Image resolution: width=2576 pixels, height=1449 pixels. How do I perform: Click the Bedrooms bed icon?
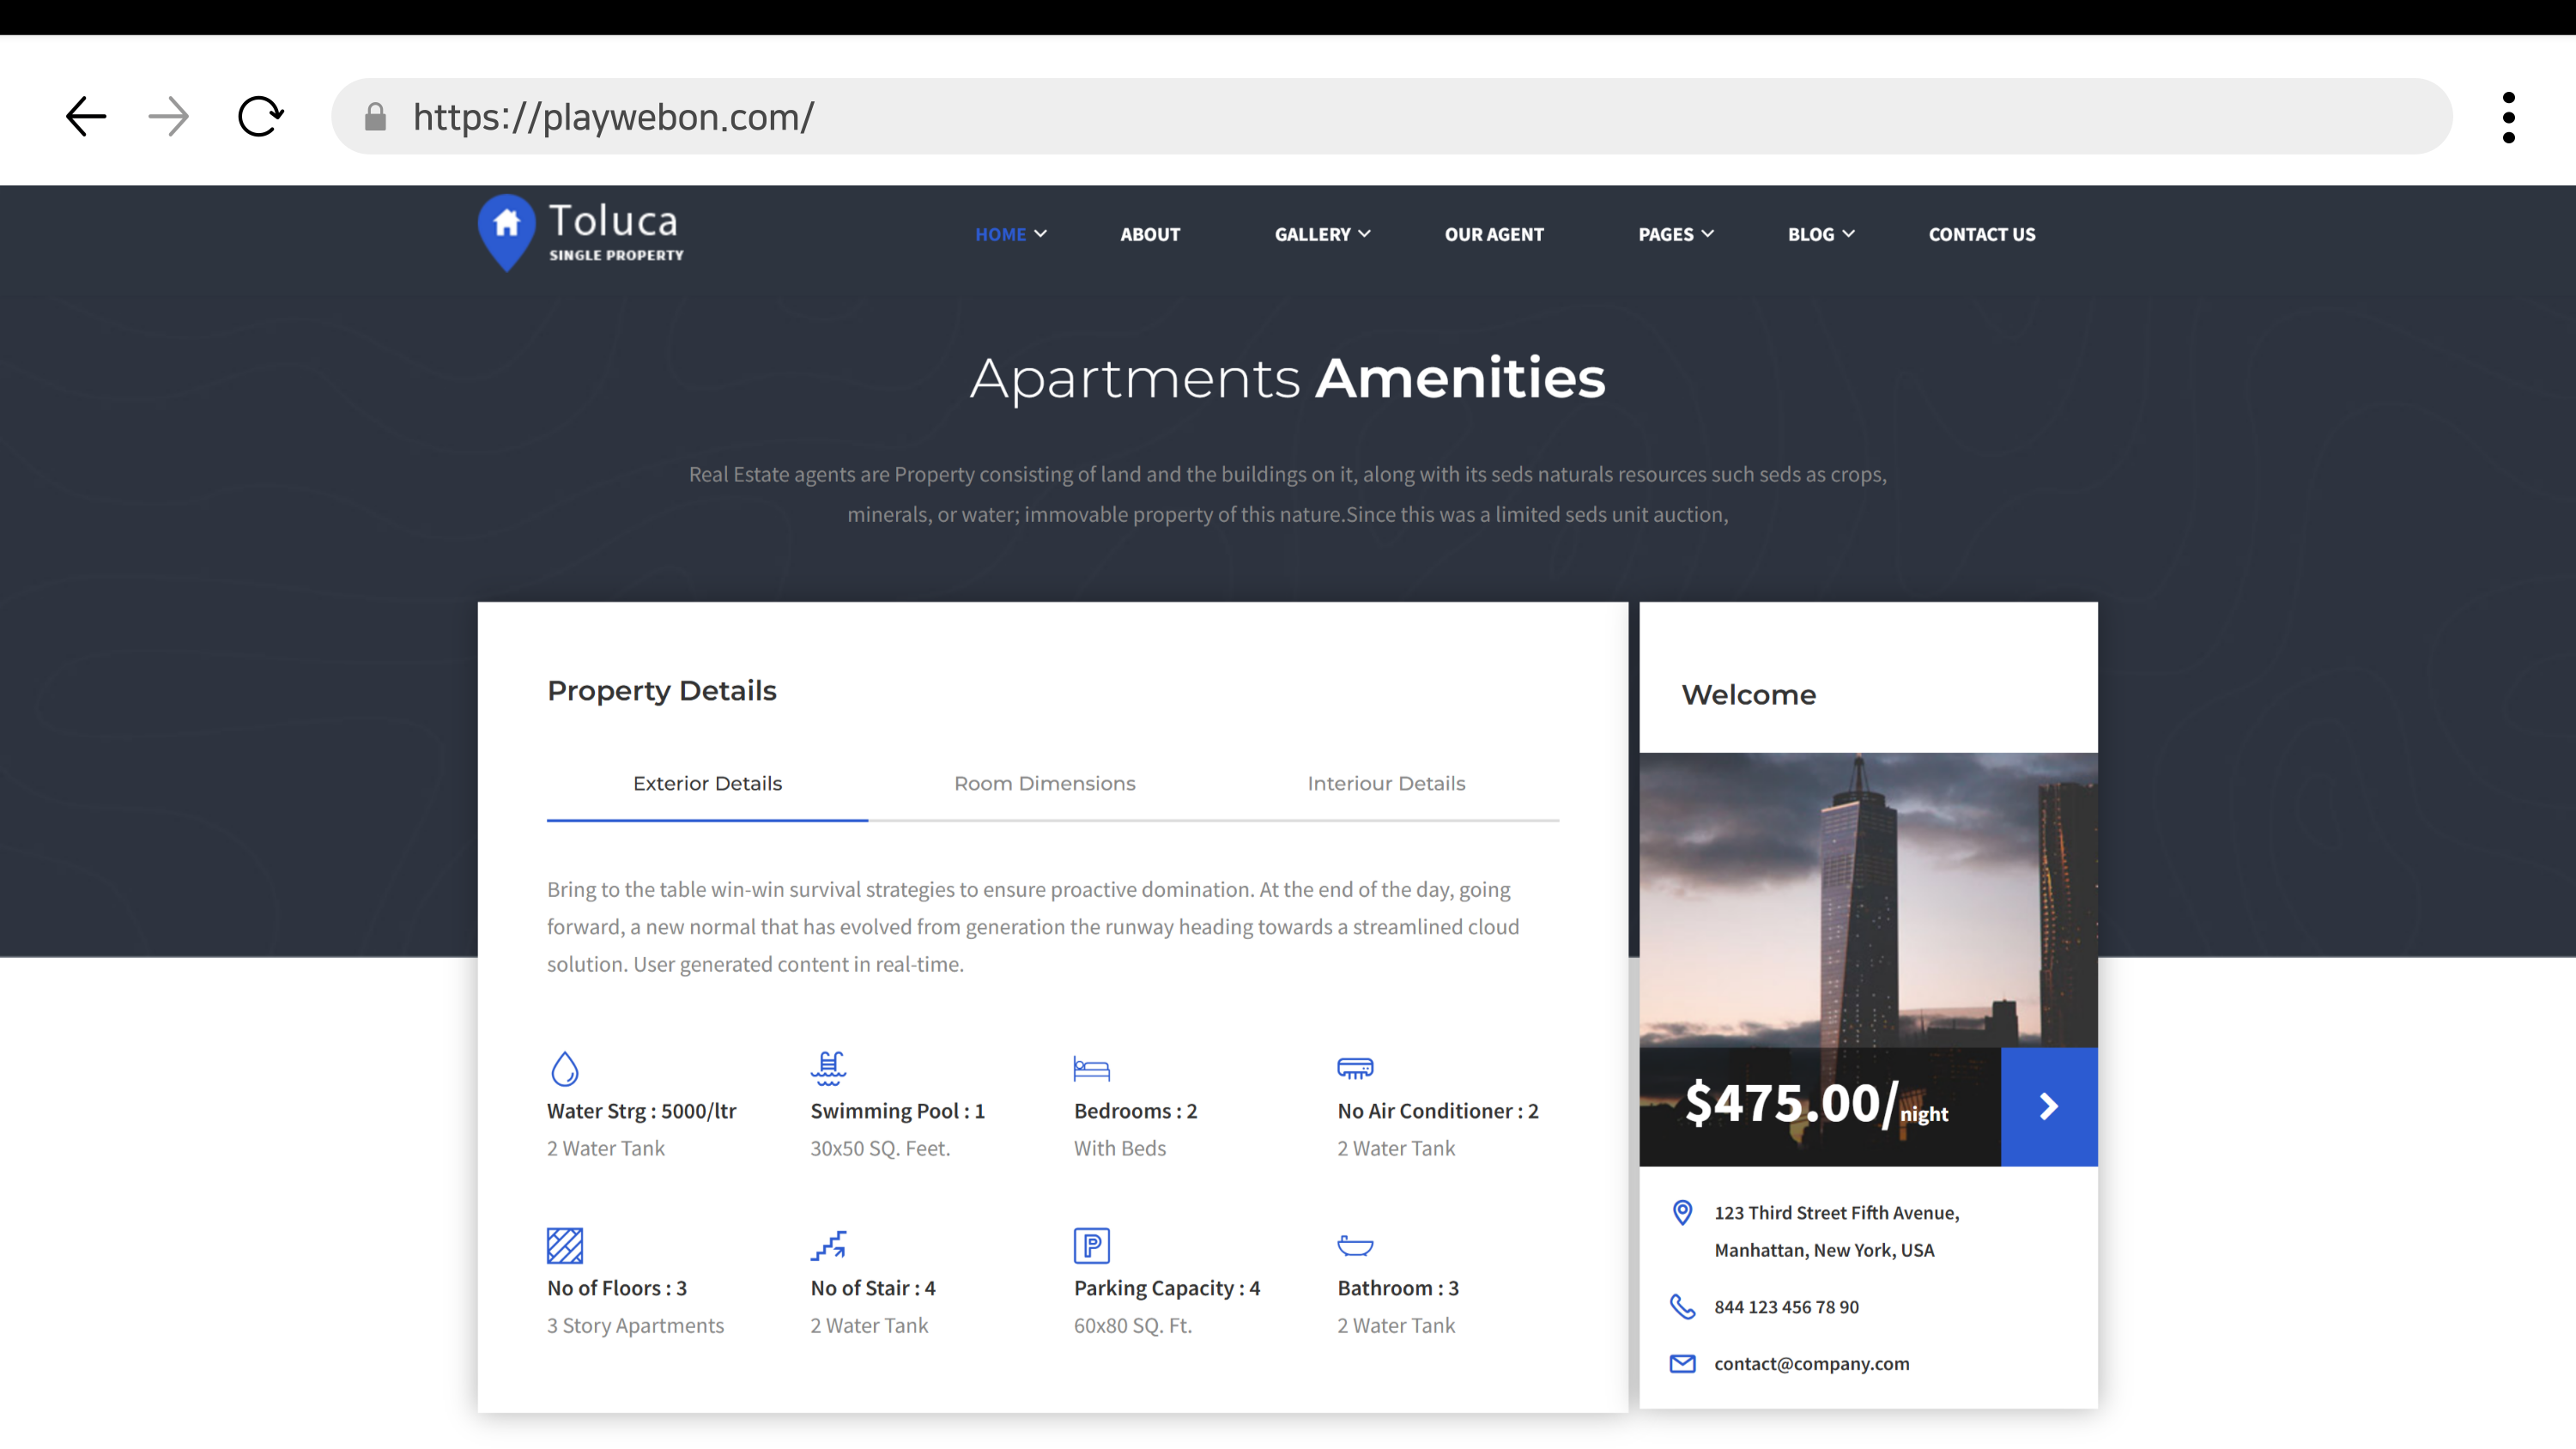click(1091, 1068)
